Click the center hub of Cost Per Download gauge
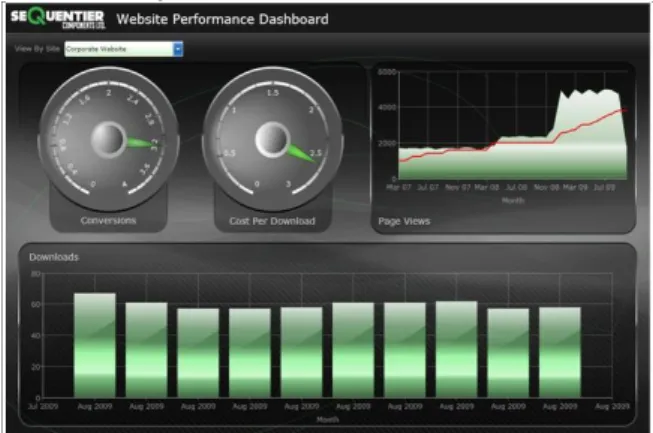Screen dimensions: 653x433 coord(272,139)
